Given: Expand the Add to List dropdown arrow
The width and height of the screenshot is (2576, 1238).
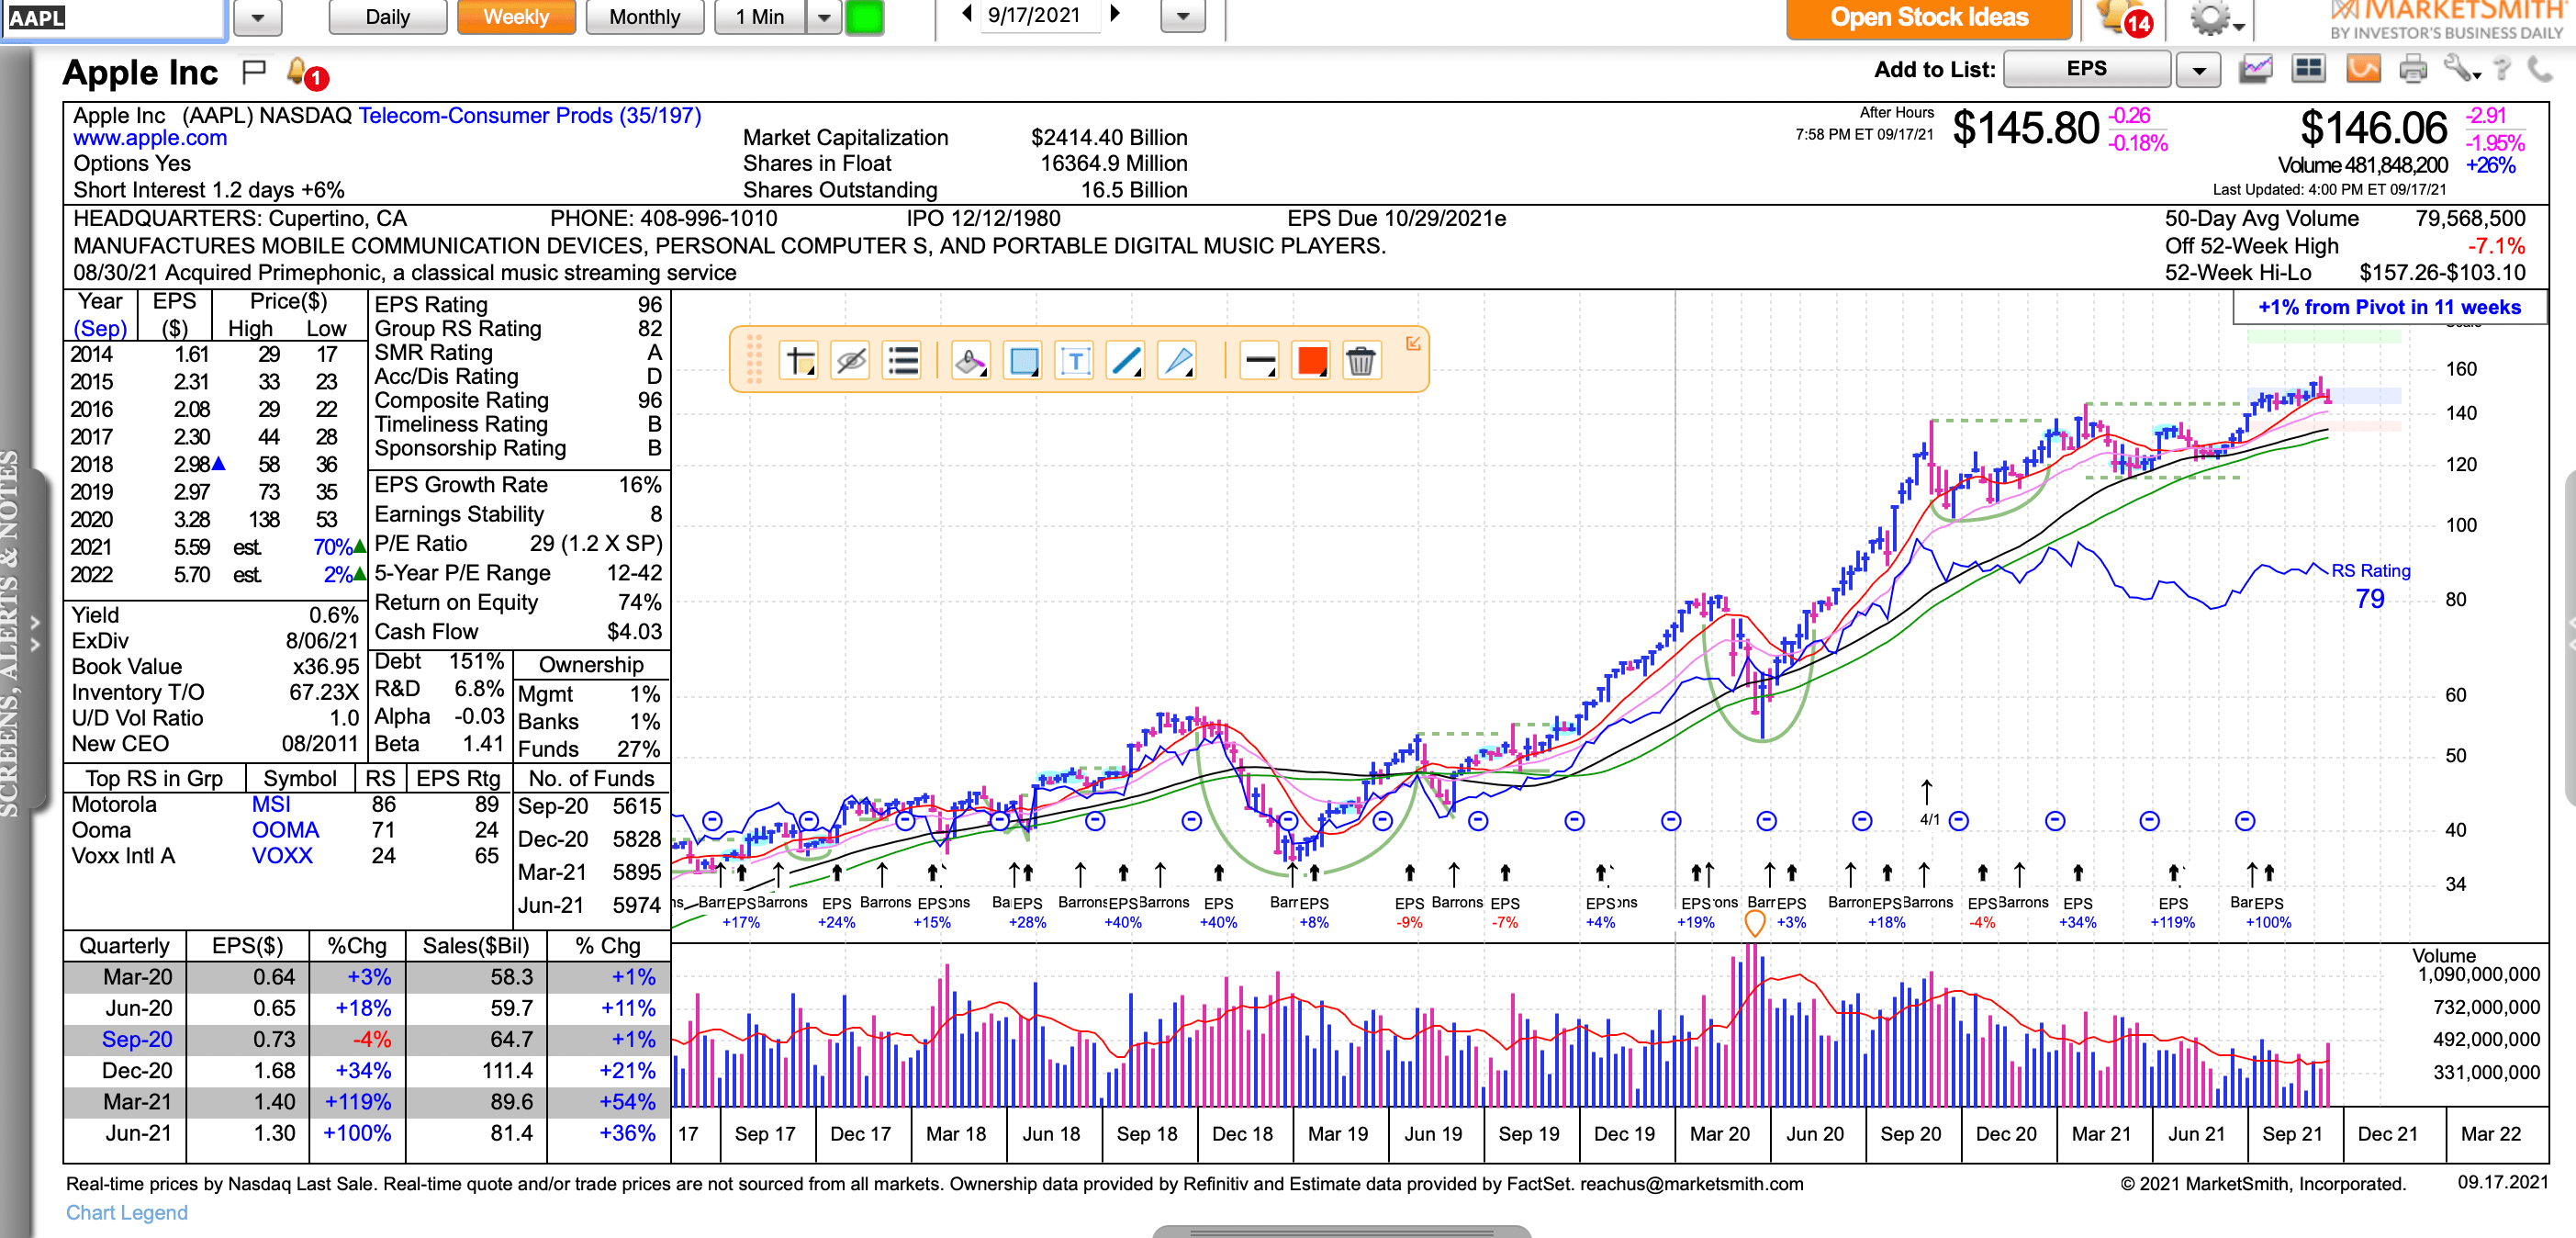Looking at the screenshot, I should point(2198,70).
